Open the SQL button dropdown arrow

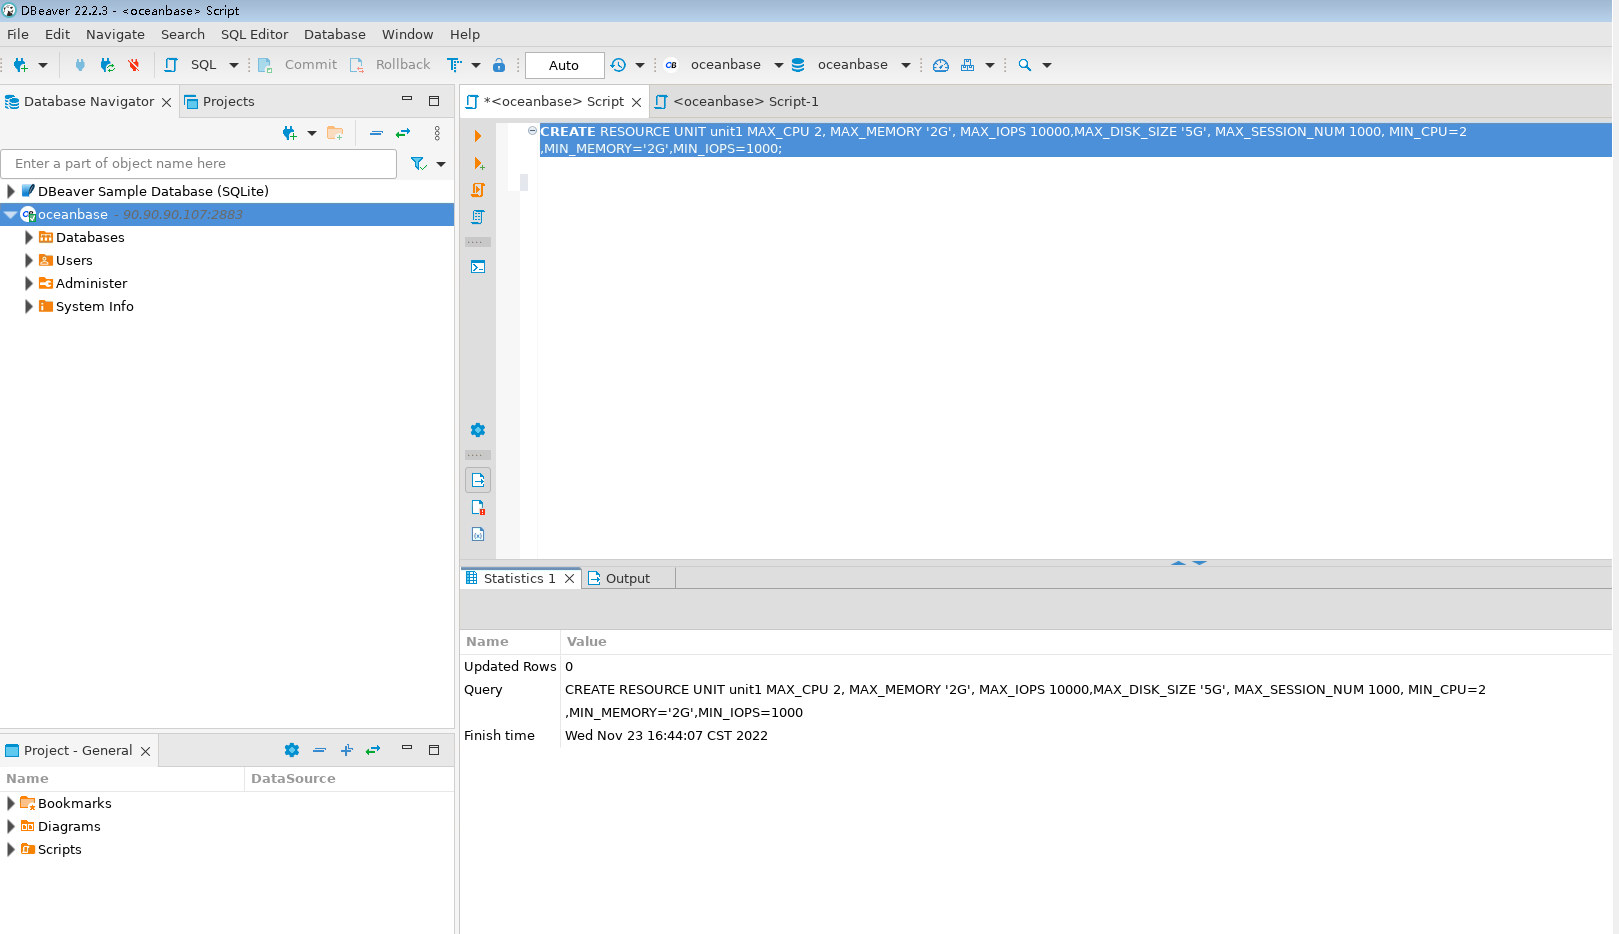tap(234, 65)
